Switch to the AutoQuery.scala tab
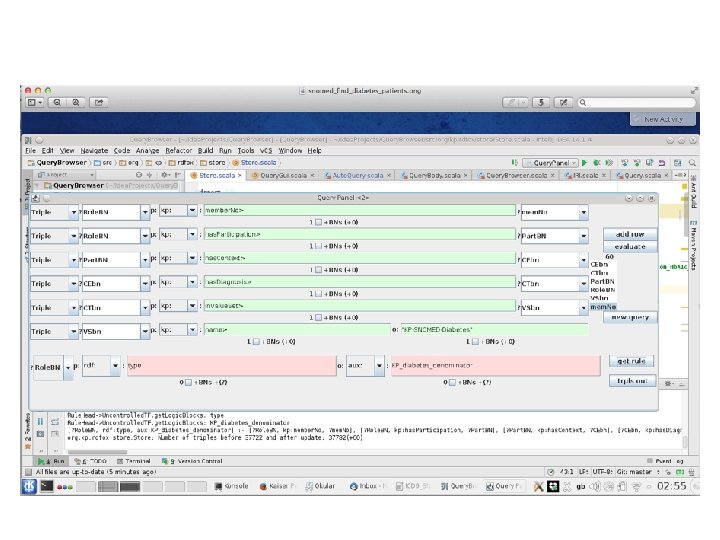The height and width of the screenshot is (540, 720). click(357, 175)
